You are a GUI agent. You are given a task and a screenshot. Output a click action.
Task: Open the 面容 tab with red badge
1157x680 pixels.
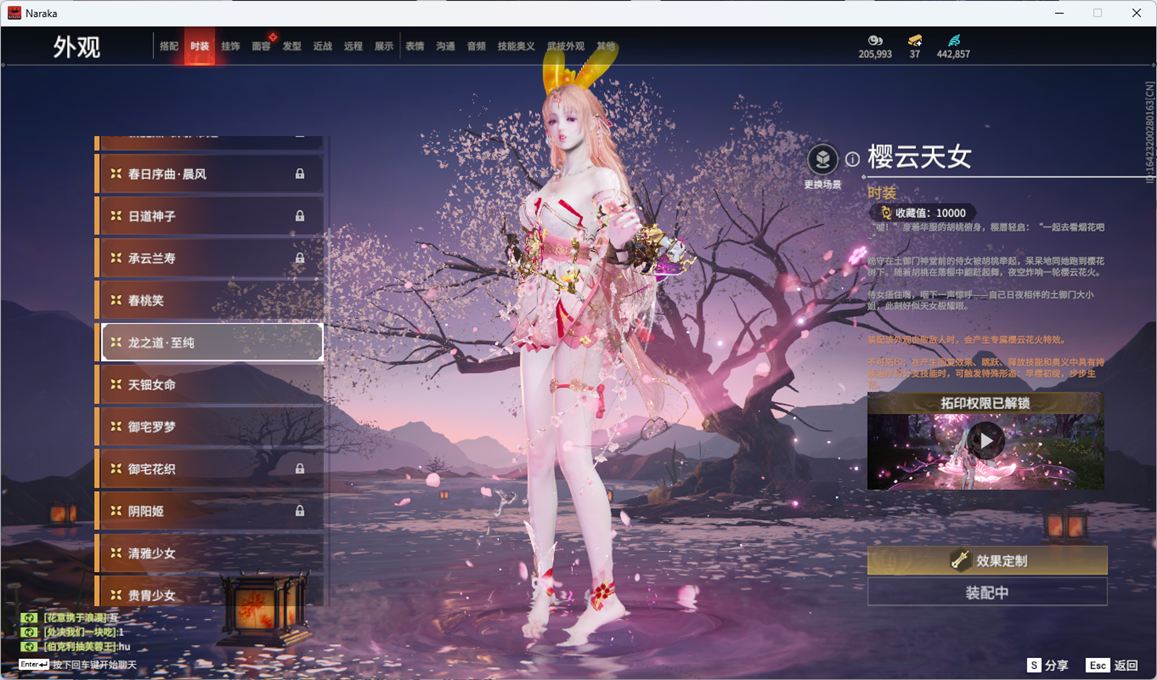[x=261, y=47]
